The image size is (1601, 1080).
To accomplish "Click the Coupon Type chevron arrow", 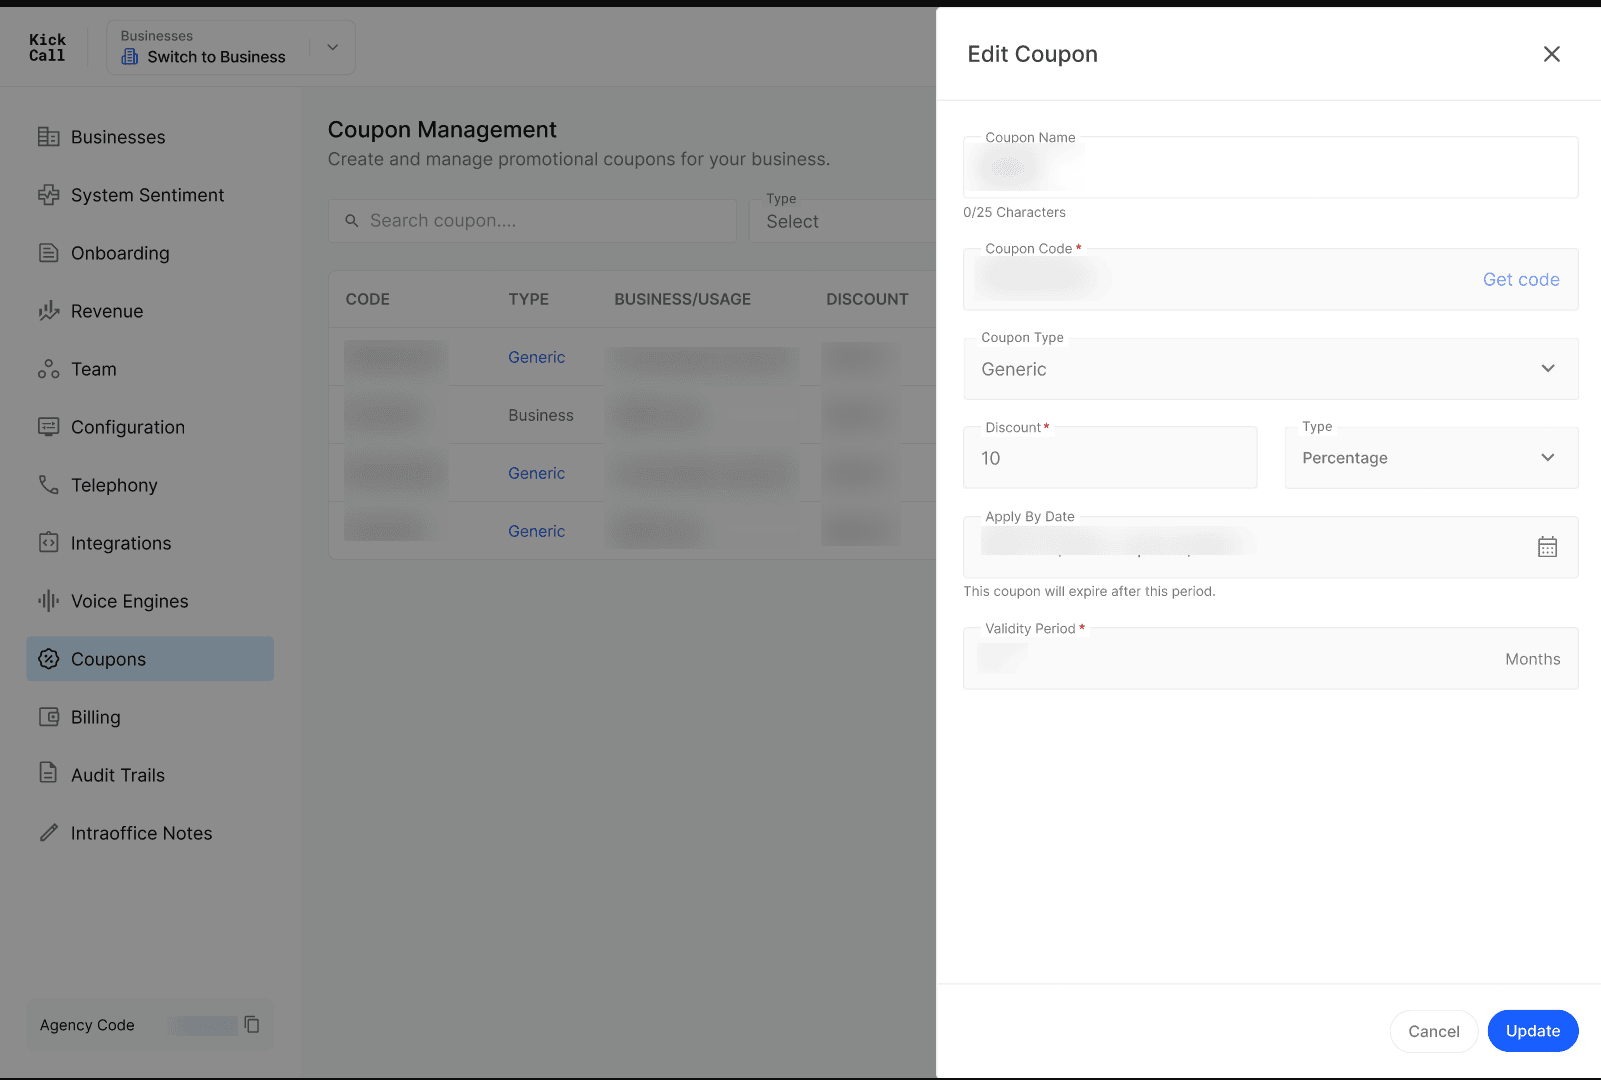I will click(1547, 369).
